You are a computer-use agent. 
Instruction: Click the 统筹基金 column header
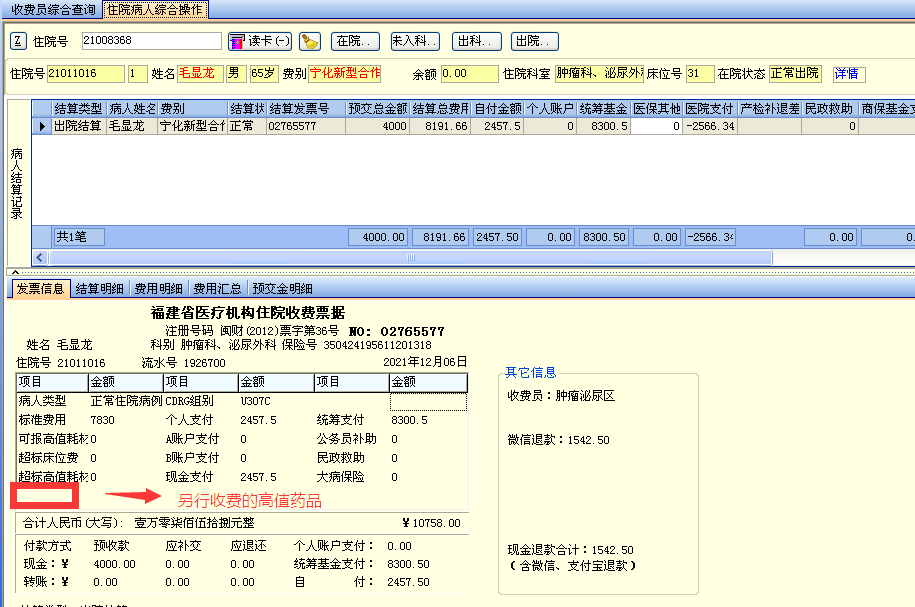click(603, 109)
